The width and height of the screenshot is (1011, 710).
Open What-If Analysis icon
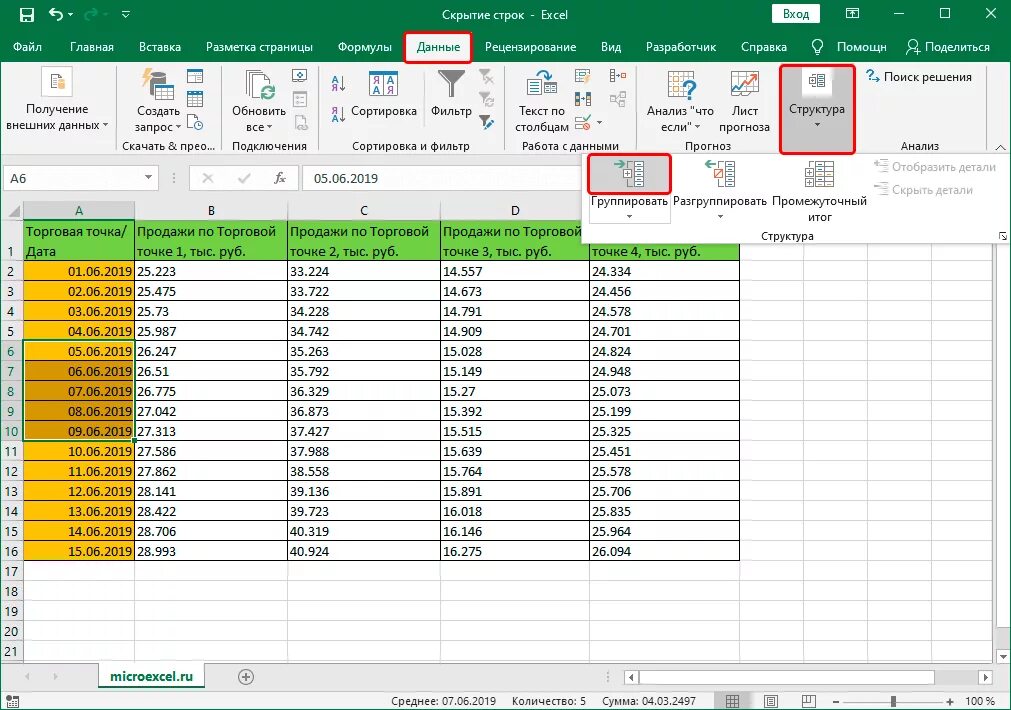click(681, 84)
